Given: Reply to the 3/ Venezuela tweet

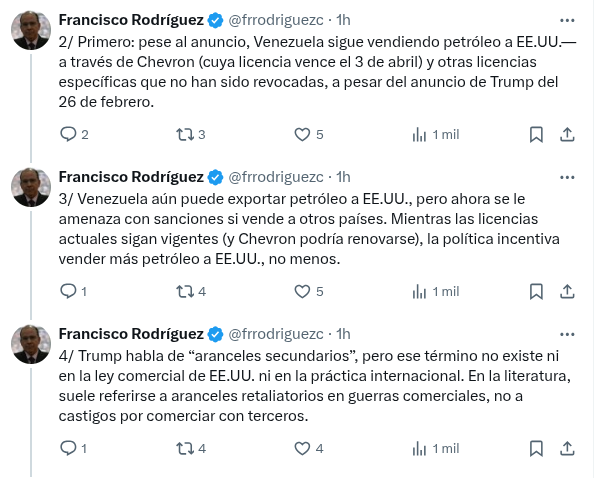Looking at the screenshot, I should click(68, 291).
